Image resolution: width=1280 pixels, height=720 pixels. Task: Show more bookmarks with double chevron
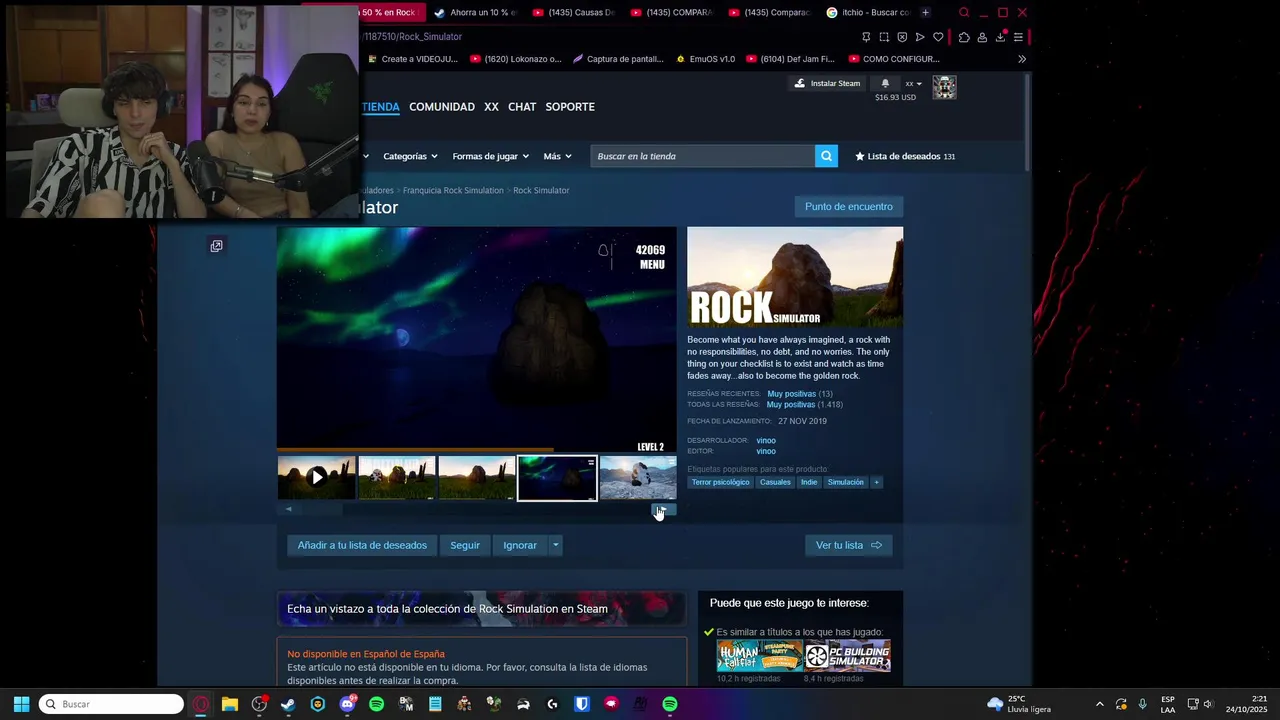coord(1021,59)
